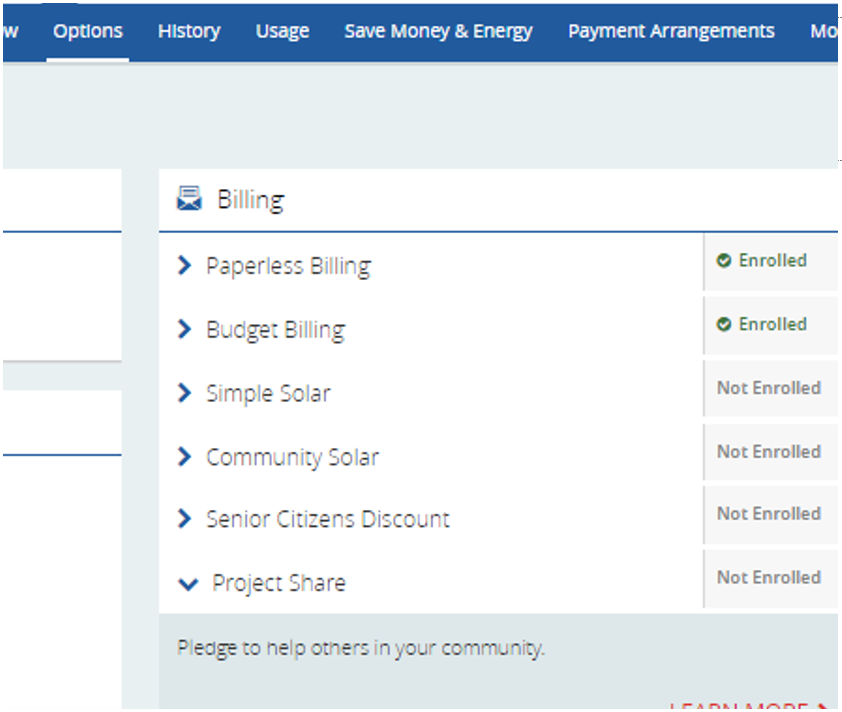Screen dimensions: 842x712
Task: Collapse the Project Share section
Action: (187, 584)
